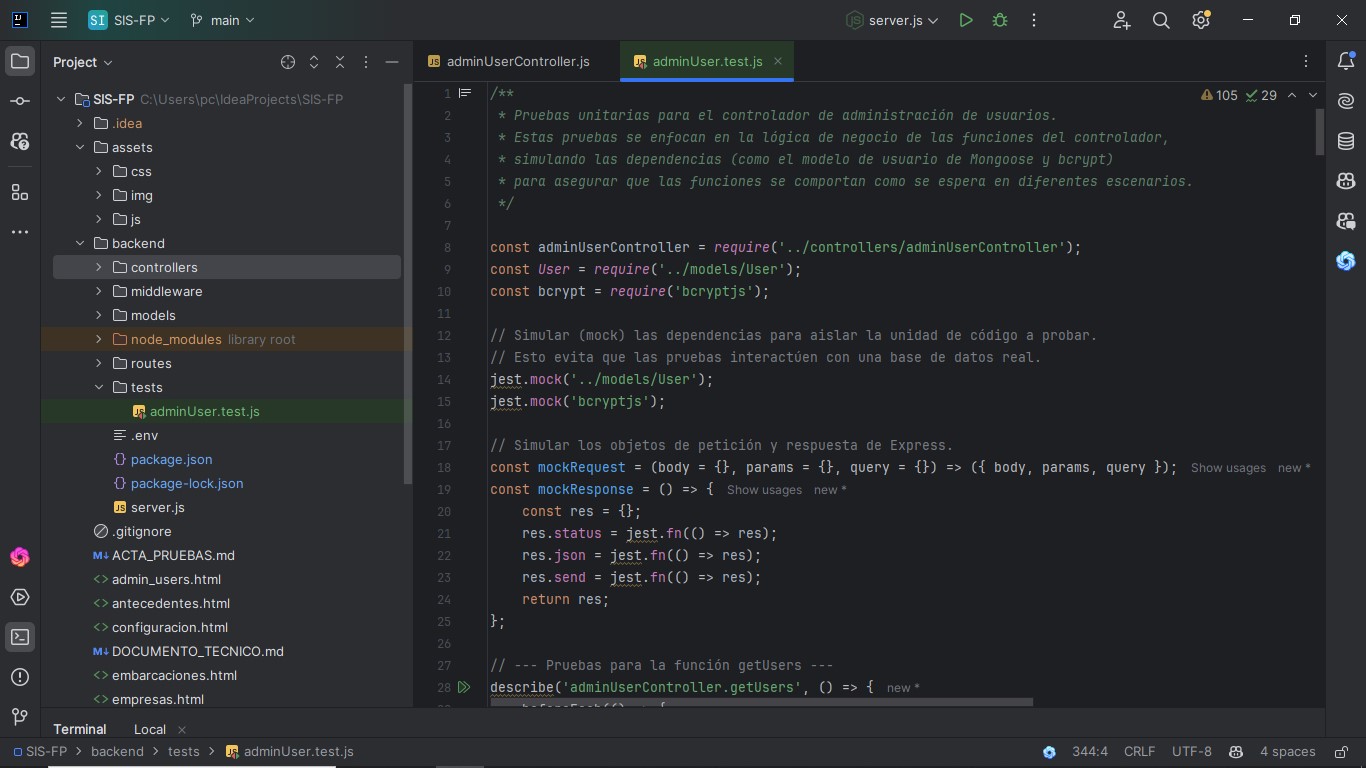Change file encoding UTF-8
The height and width of the screenshot is (768, 1366).
1191,751
